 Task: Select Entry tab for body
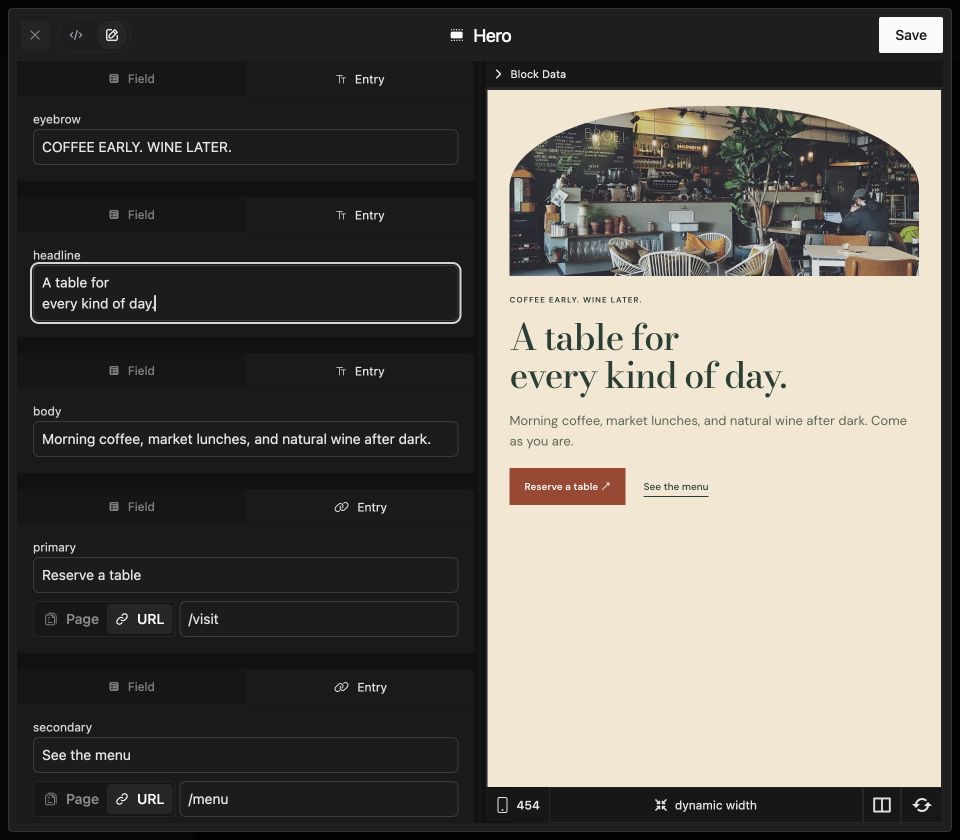click(360, 371)
